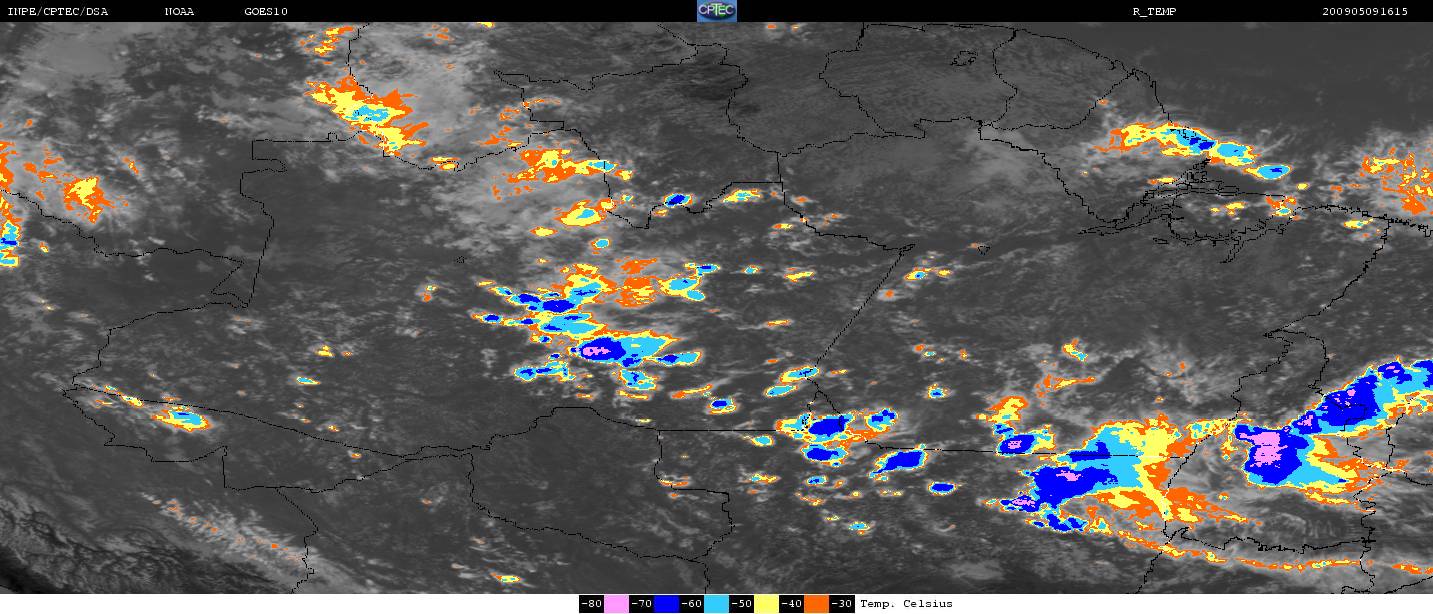Screen dimensions: 1433x614
Task: Click the -80 legend label
Action: [x=591, y=604]
